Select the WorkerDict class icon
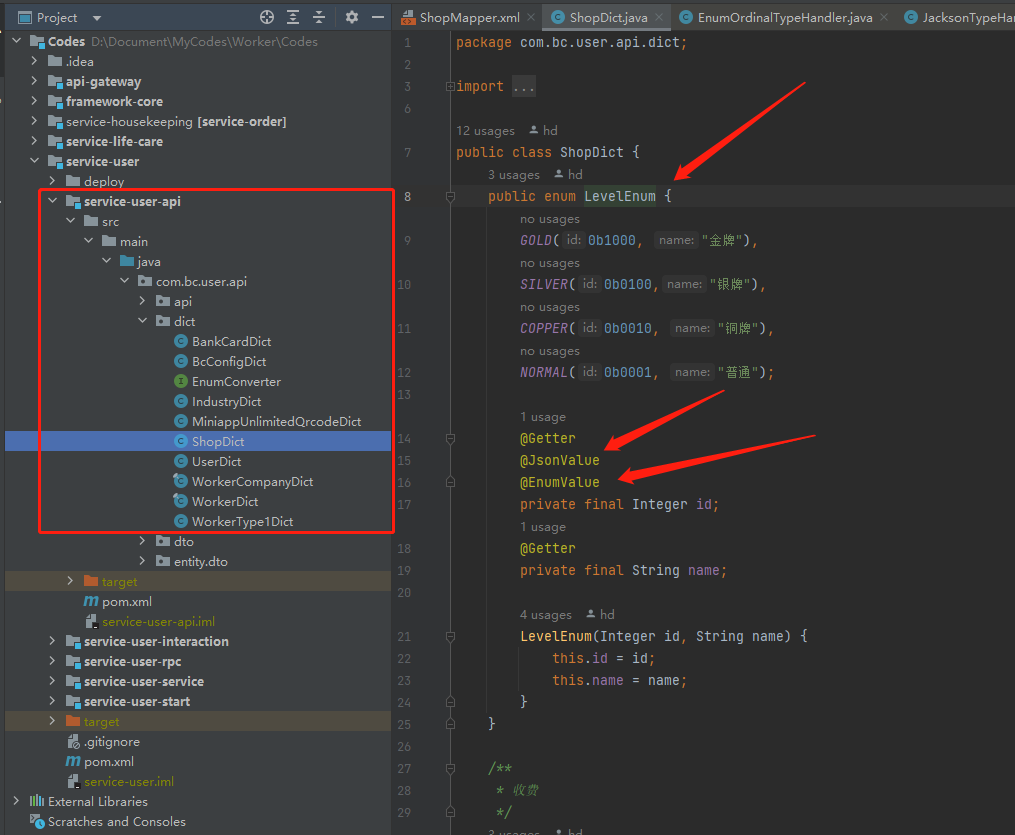This screenshot has width=1015, height=835. [x=181, y=501]
